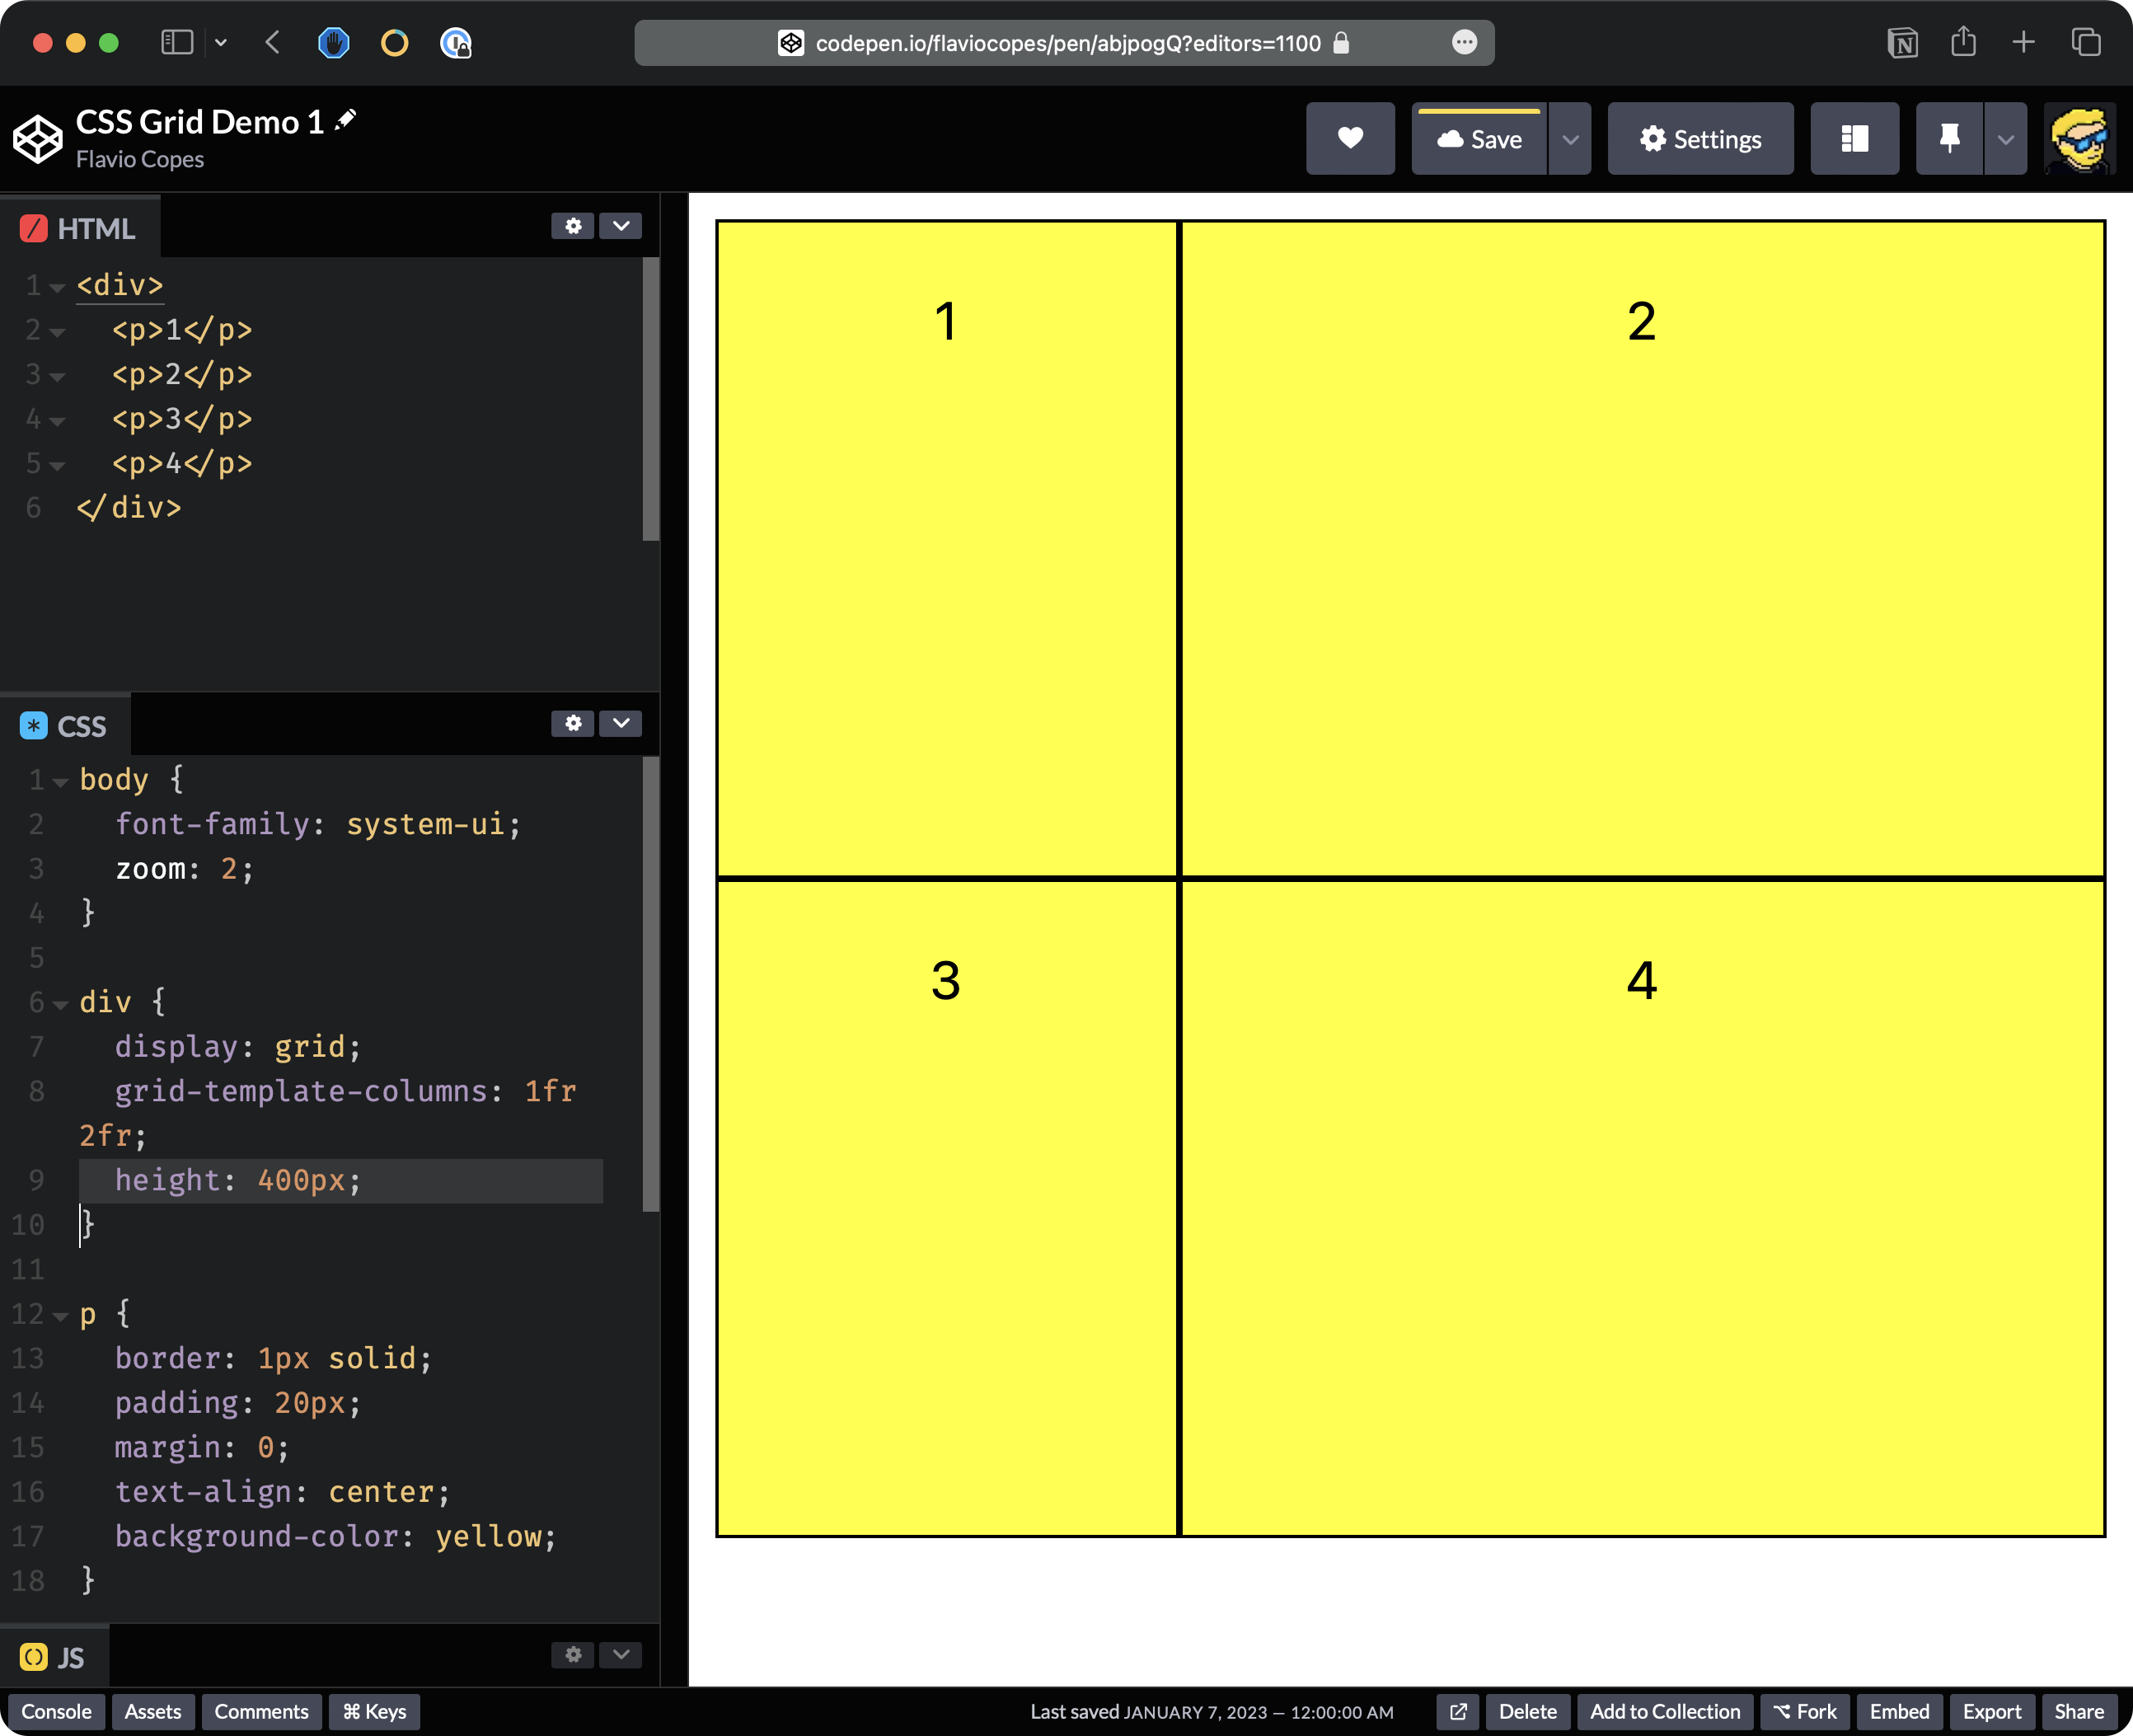Click the Fork button
The height and width of the screenshot is (1736, 2133).
point(1805,1711)
